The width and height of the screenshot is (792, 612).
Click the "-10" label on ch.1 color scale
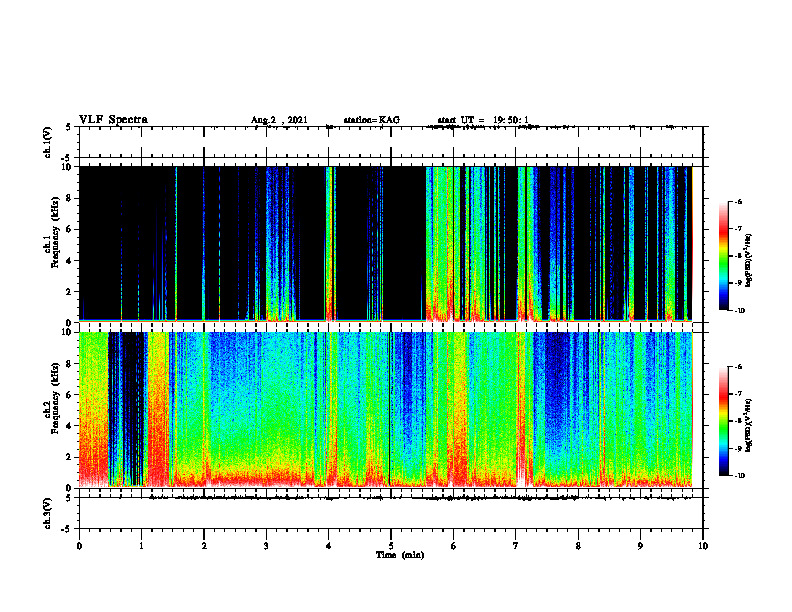click(x=740, y=311)
